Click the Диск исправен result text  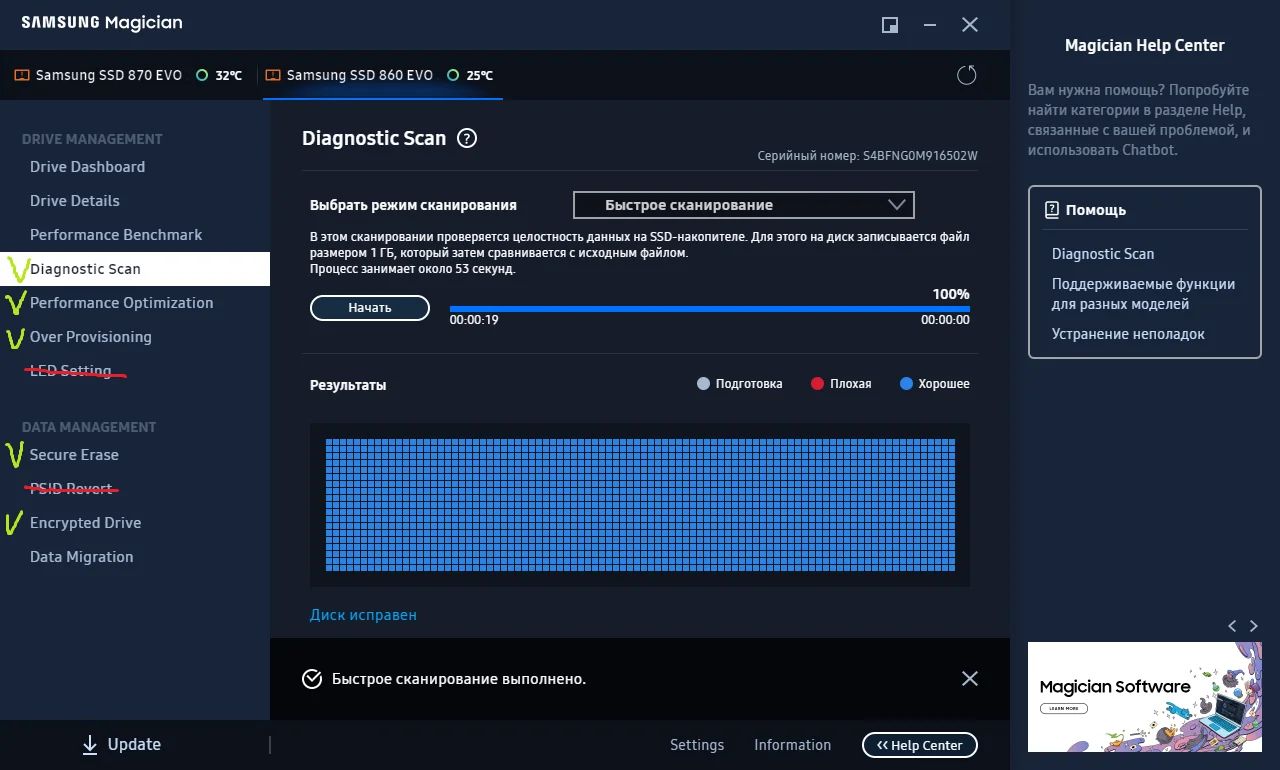(363, 615)
